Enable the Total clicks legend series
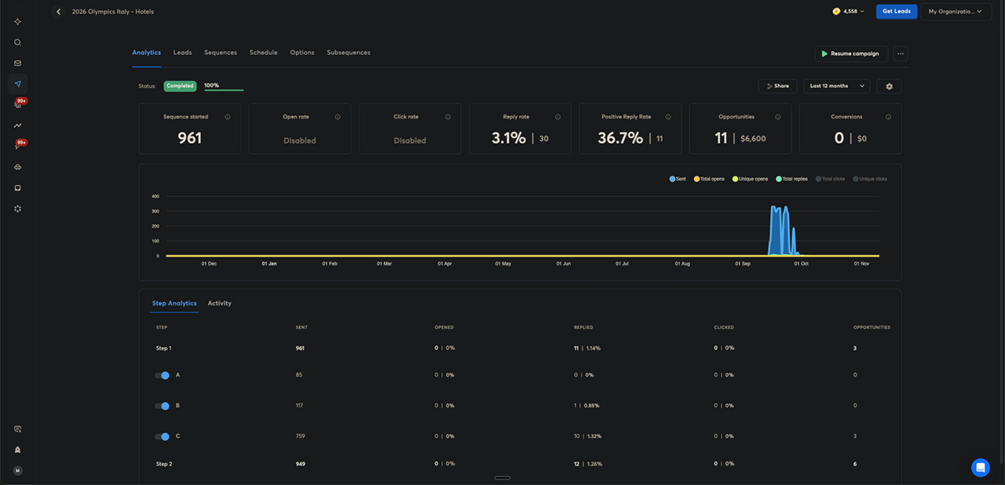The image size is (1005, 485). tap(831, 179)
